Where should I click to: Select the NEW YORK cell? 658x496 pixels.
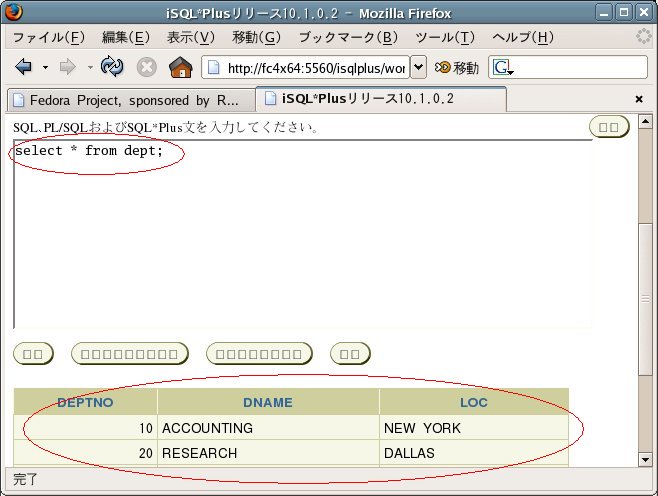coord(474,428)
